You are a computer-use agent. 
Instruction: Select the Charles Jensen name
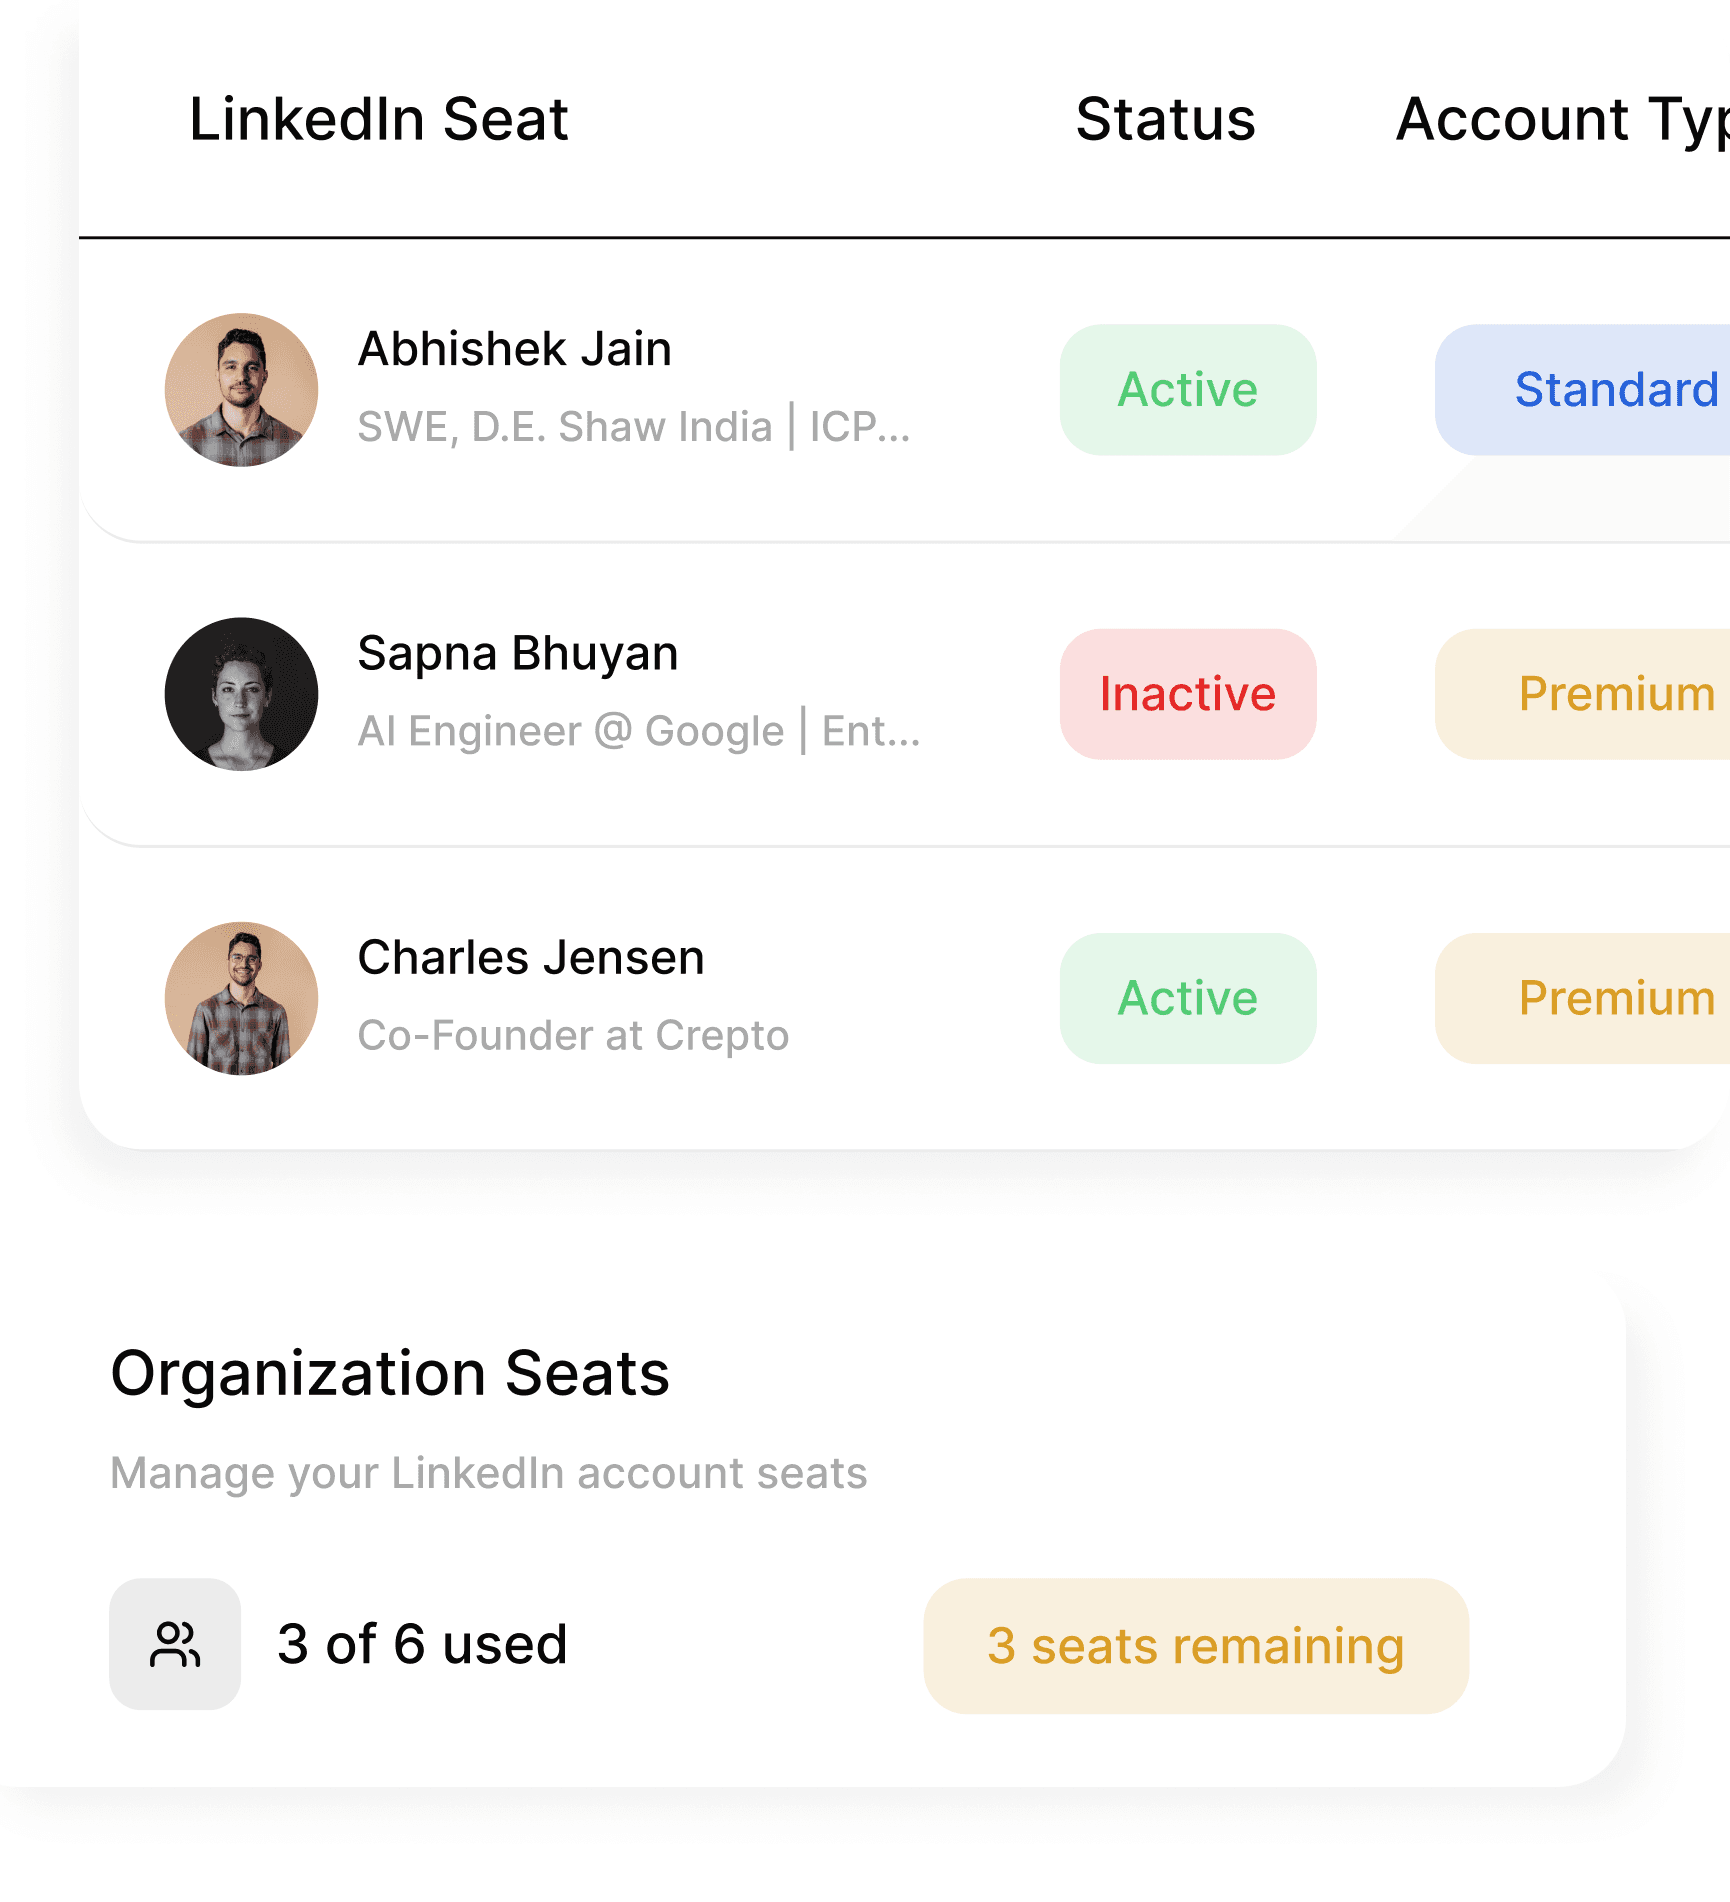click(531, 958)
